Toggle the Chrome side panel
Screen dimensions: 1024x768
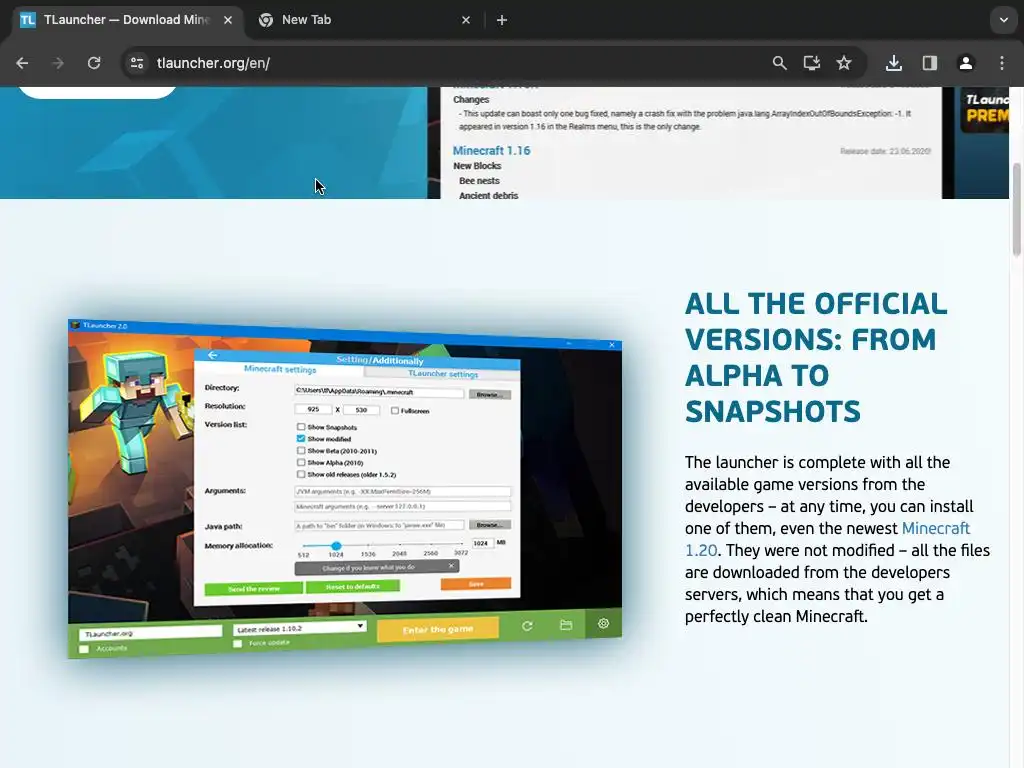pyautogui.click(x=929, y=63)
